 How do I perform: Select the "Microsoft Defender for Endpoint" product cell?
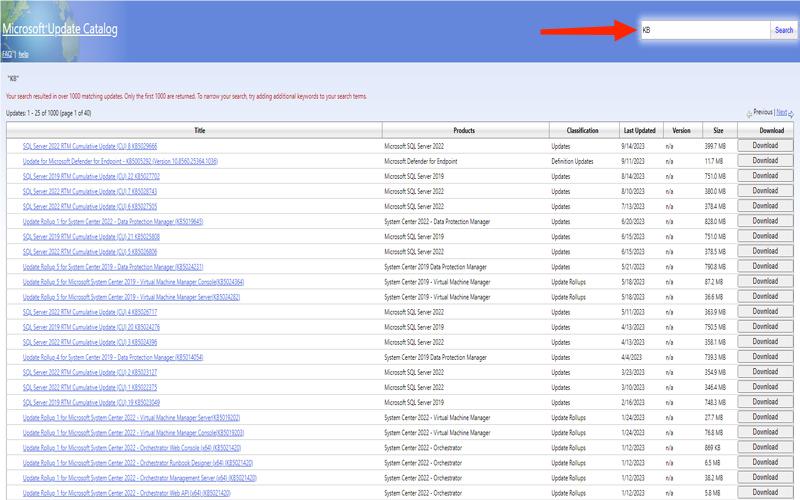click(x=420, y=161)
